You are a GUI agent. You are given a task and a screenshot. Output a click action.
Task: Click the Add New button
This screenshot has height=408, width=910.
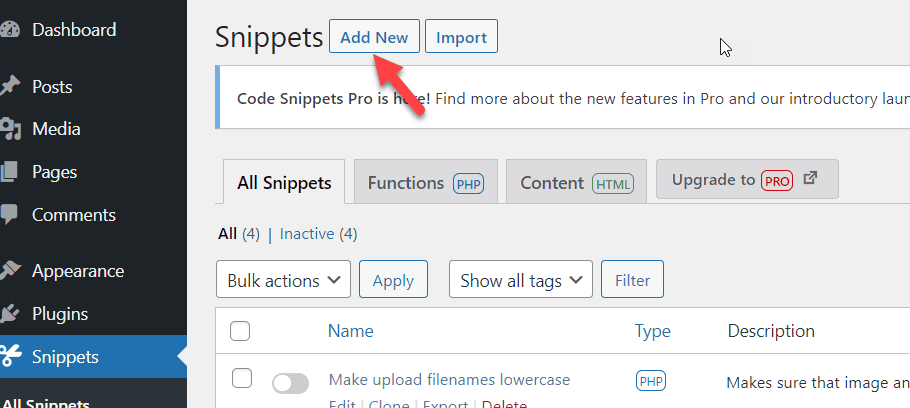tap(374, 37)
